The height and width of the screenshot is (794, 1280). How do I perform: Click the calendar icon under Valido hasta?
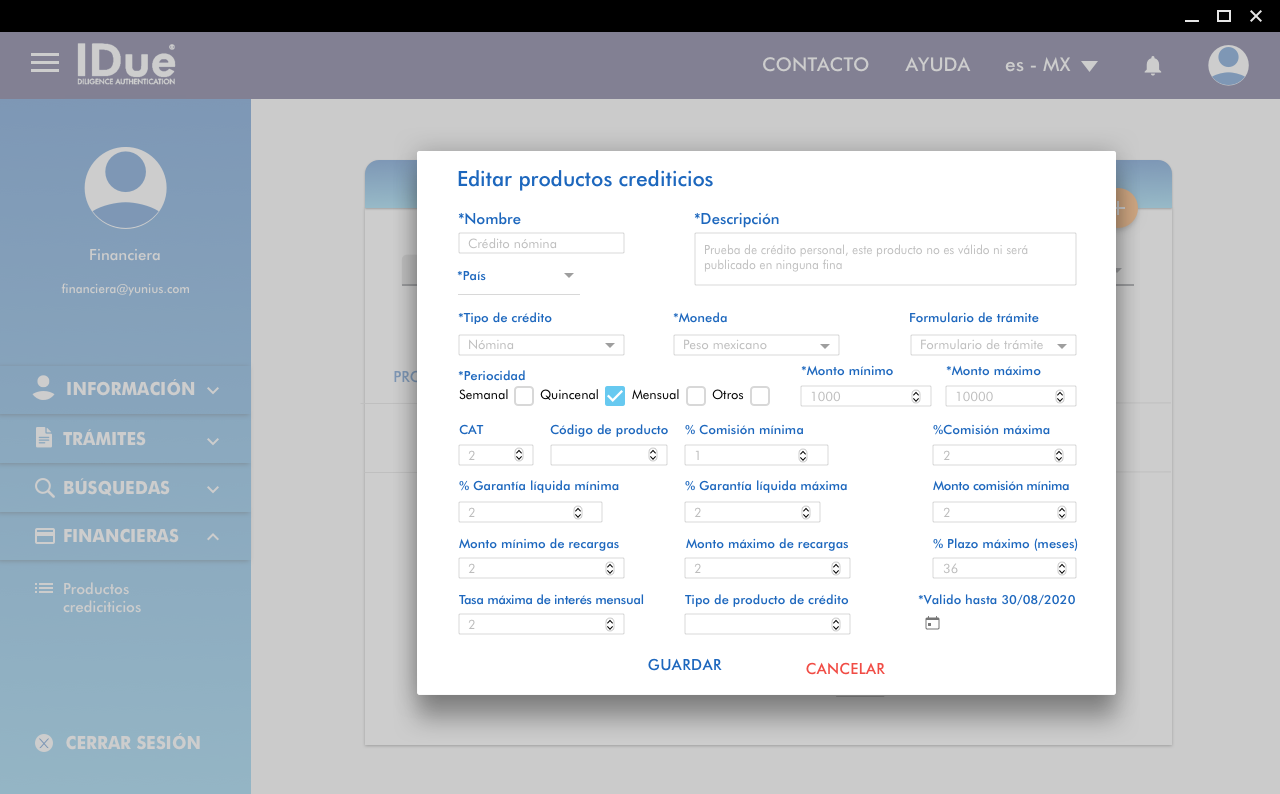[x=932, y=623]
